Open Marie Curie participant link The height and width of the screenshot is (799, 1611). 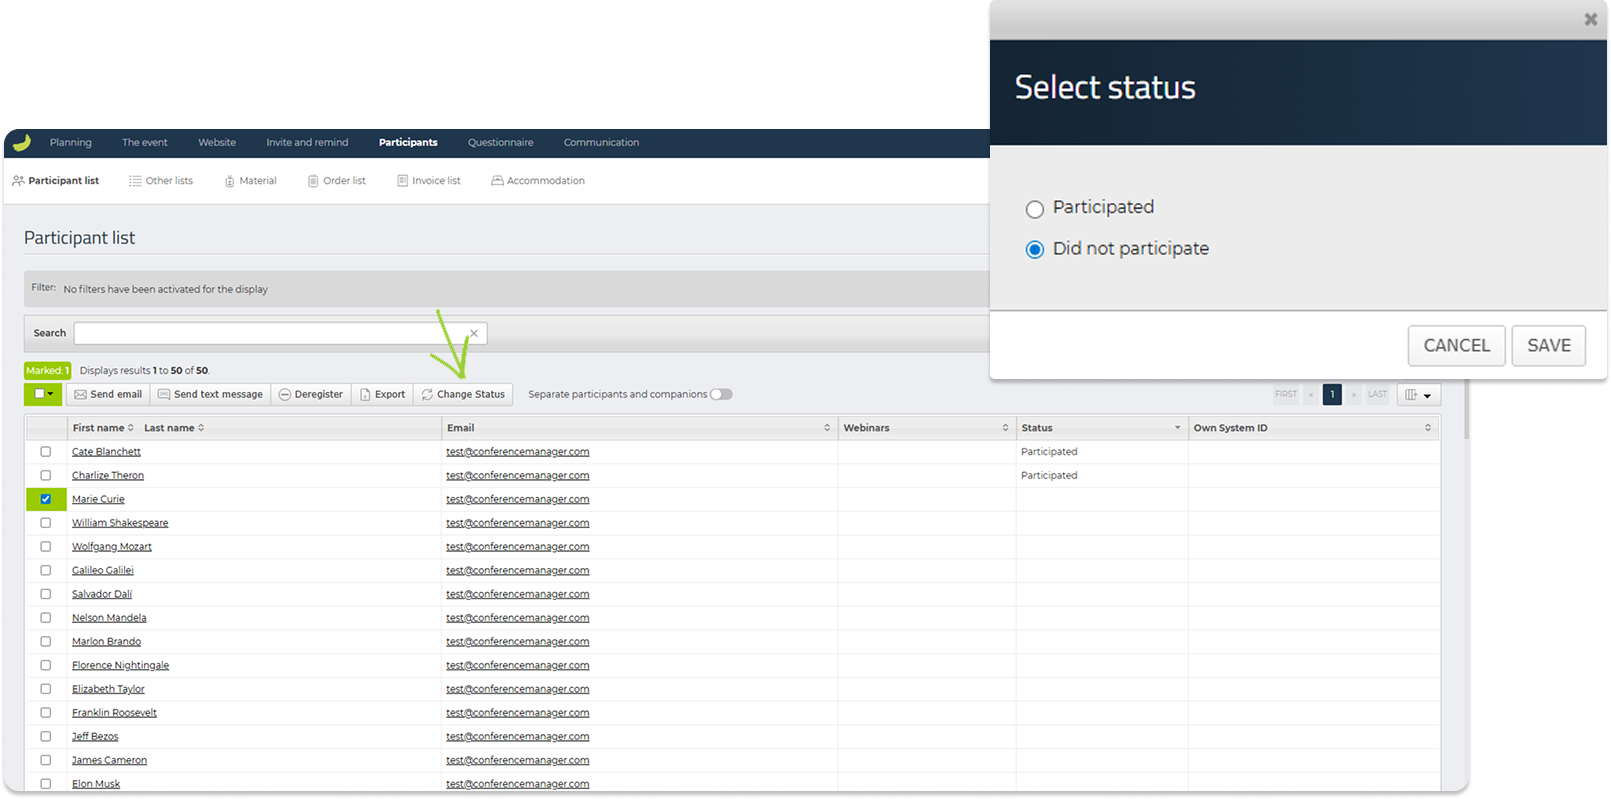[98, 499]
